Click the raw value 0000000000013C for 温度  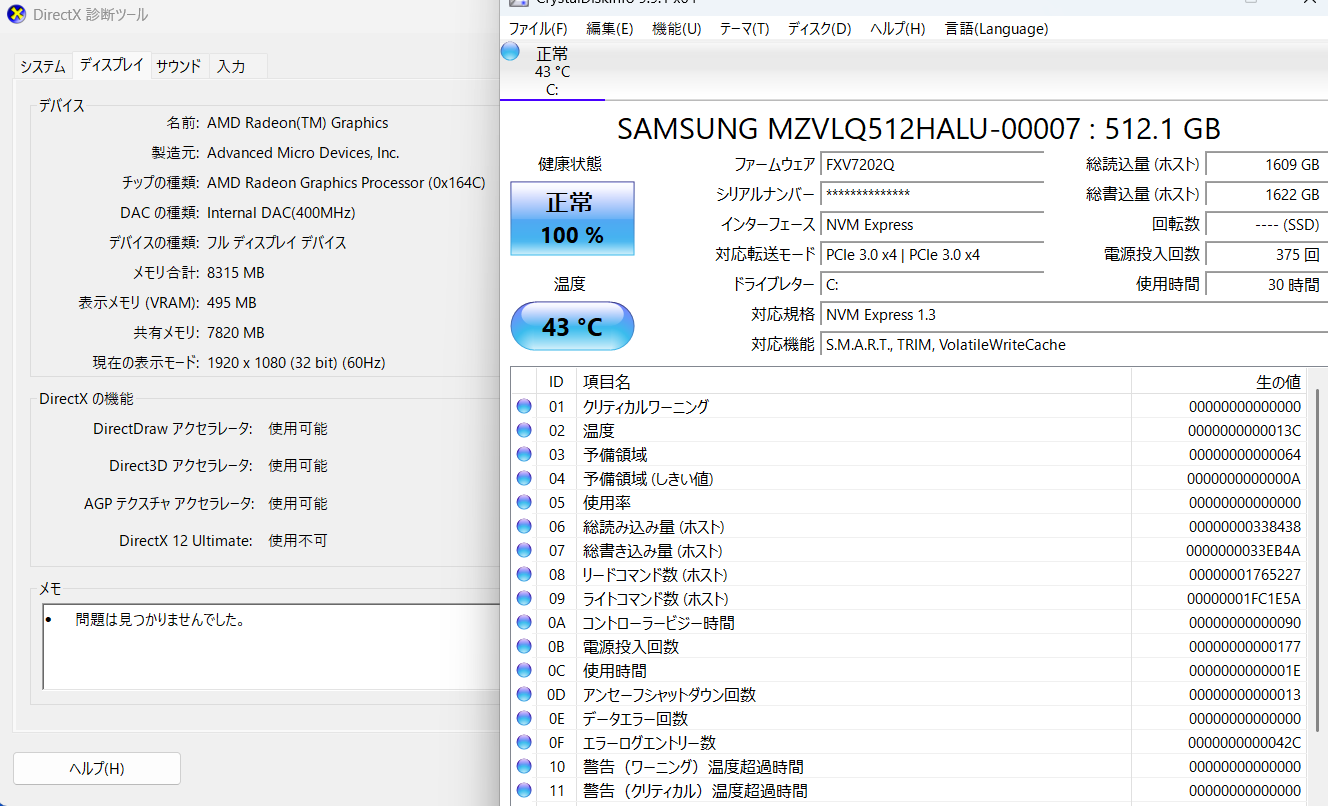[x=1244, y=431]
